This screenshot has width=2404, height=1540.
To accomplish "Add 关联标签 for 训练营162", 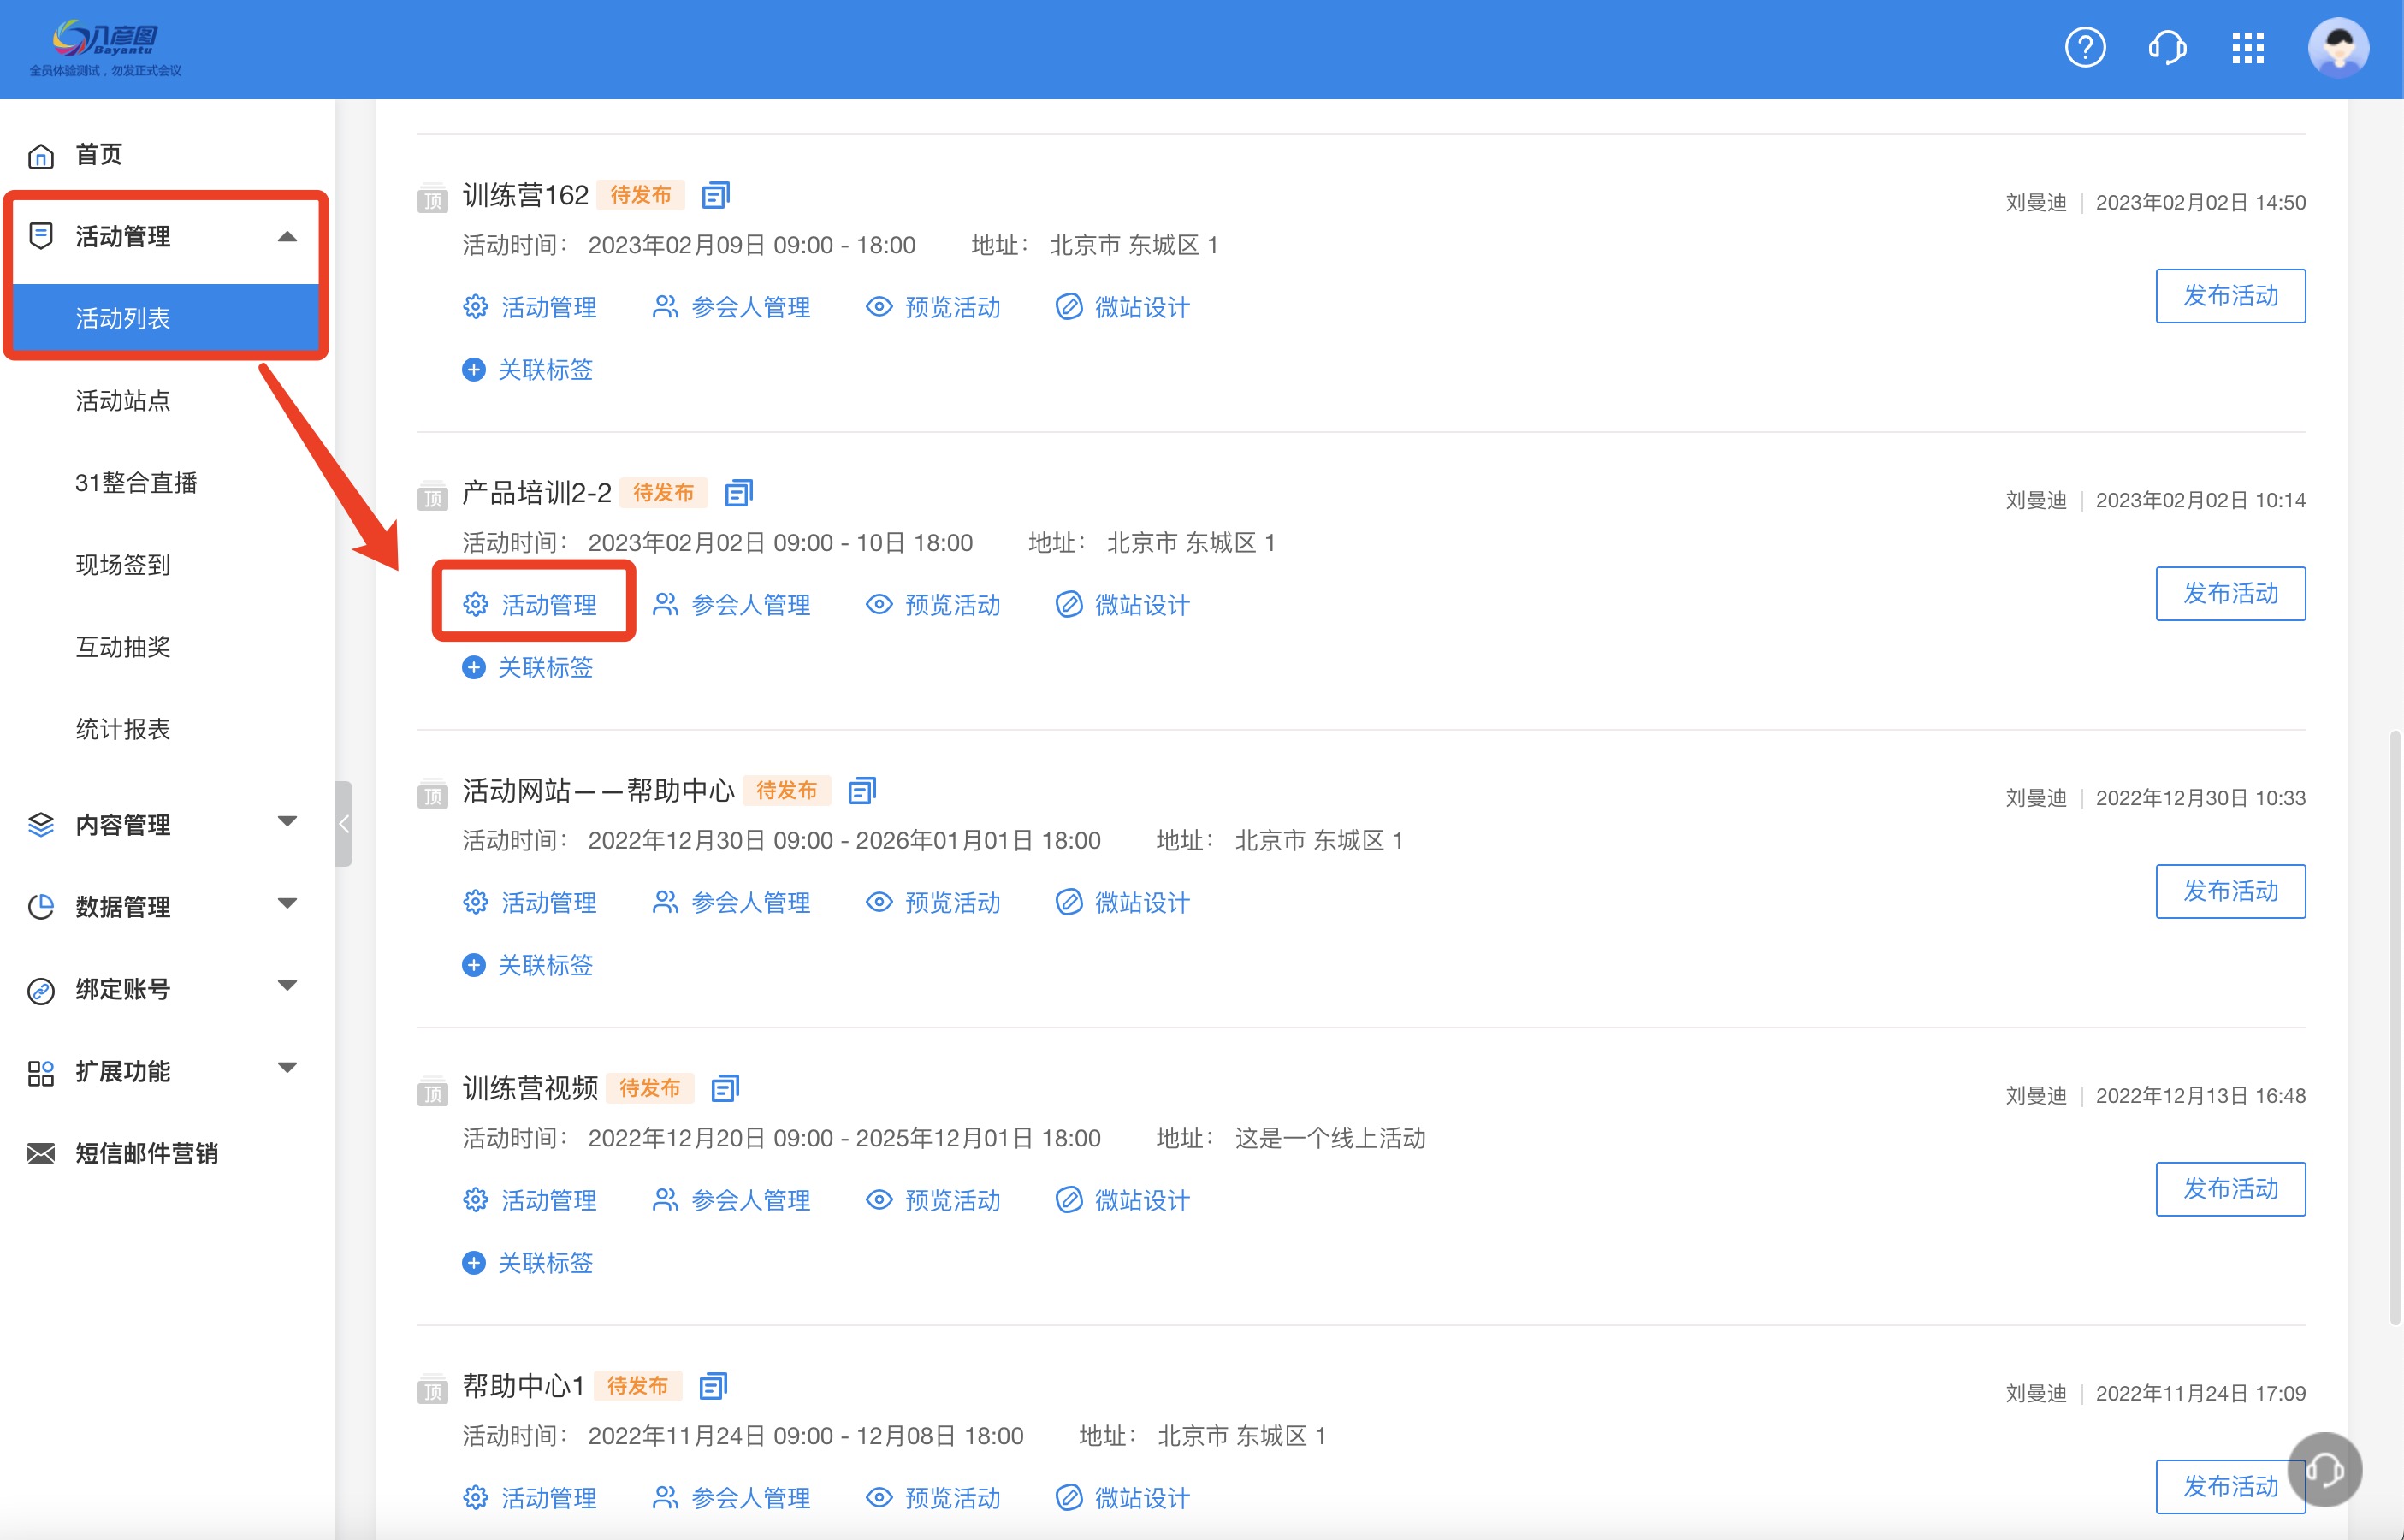I will 527,370.
